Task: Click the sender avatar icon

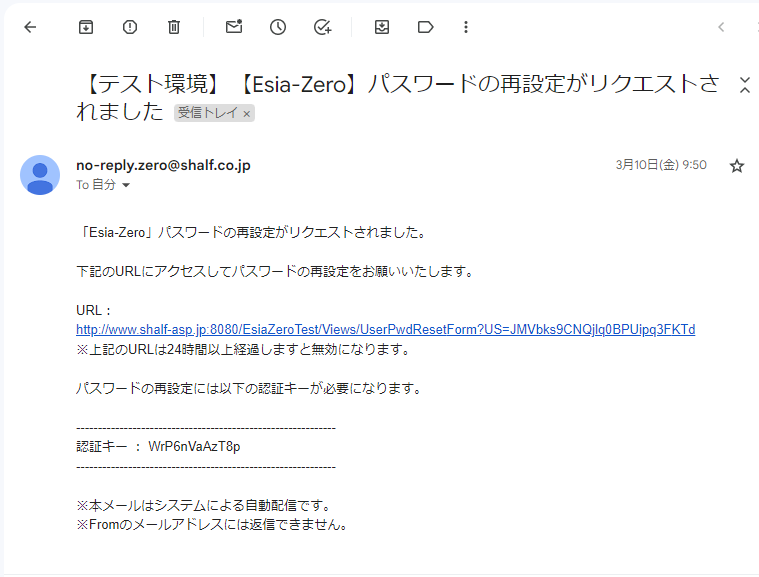Action: (x=40, y=175)
